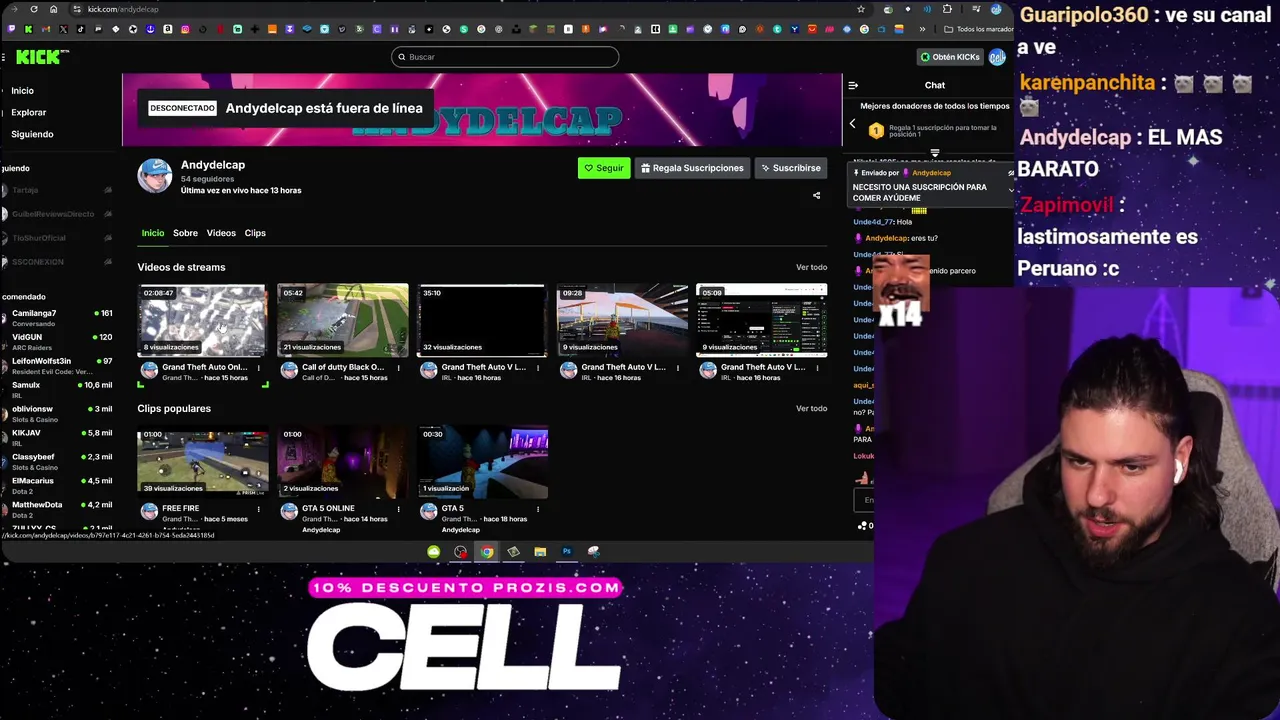Open options menu for Grand Theft Auto Online video
1280x720 pixels.
pyautogui.click(x=258, y=368)
